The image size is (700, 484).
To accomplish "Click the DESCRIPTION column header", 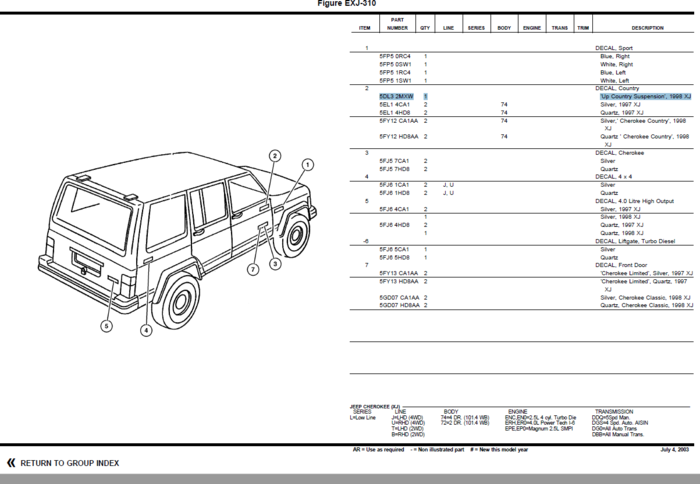I will coord(647,28).
